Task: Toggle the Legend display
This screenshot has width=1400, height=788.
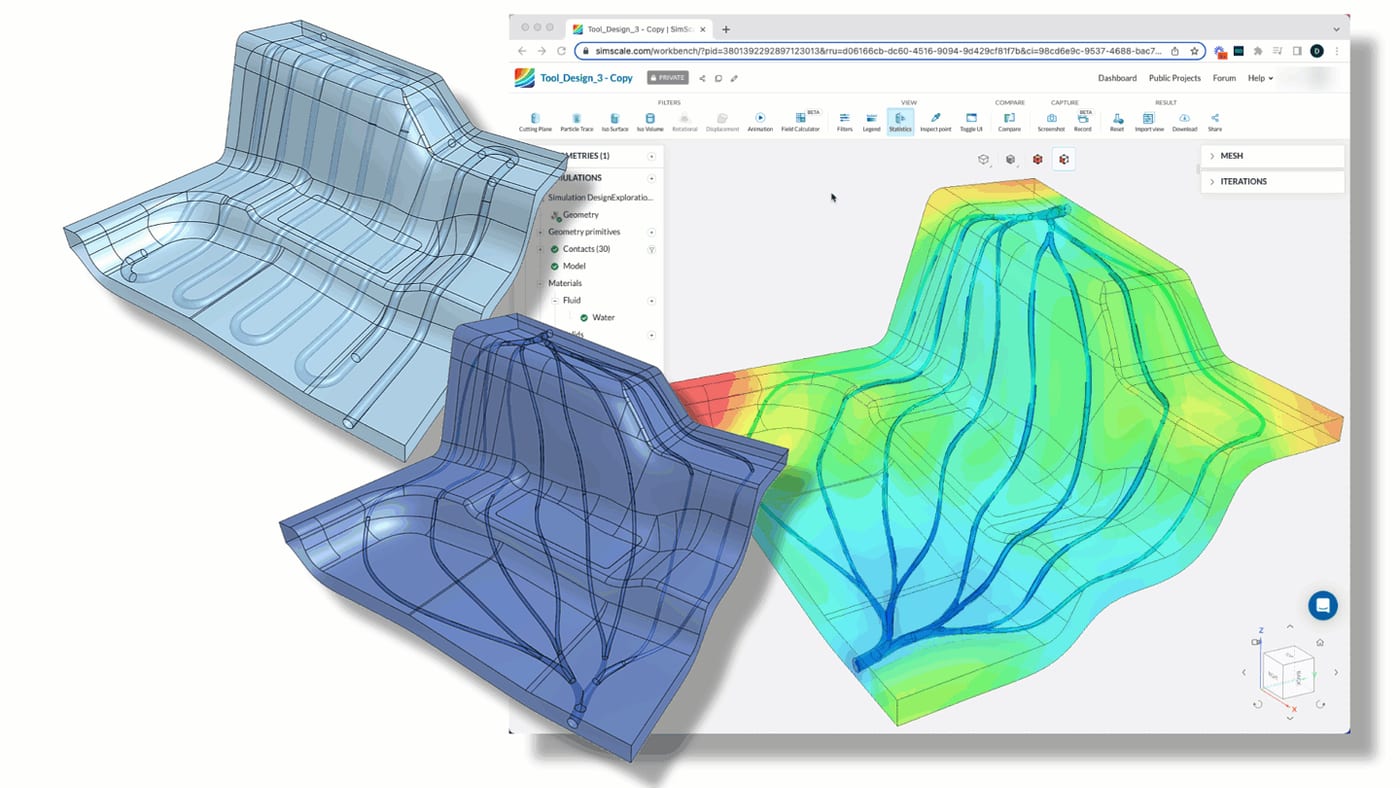Action: tap(872, 122)
